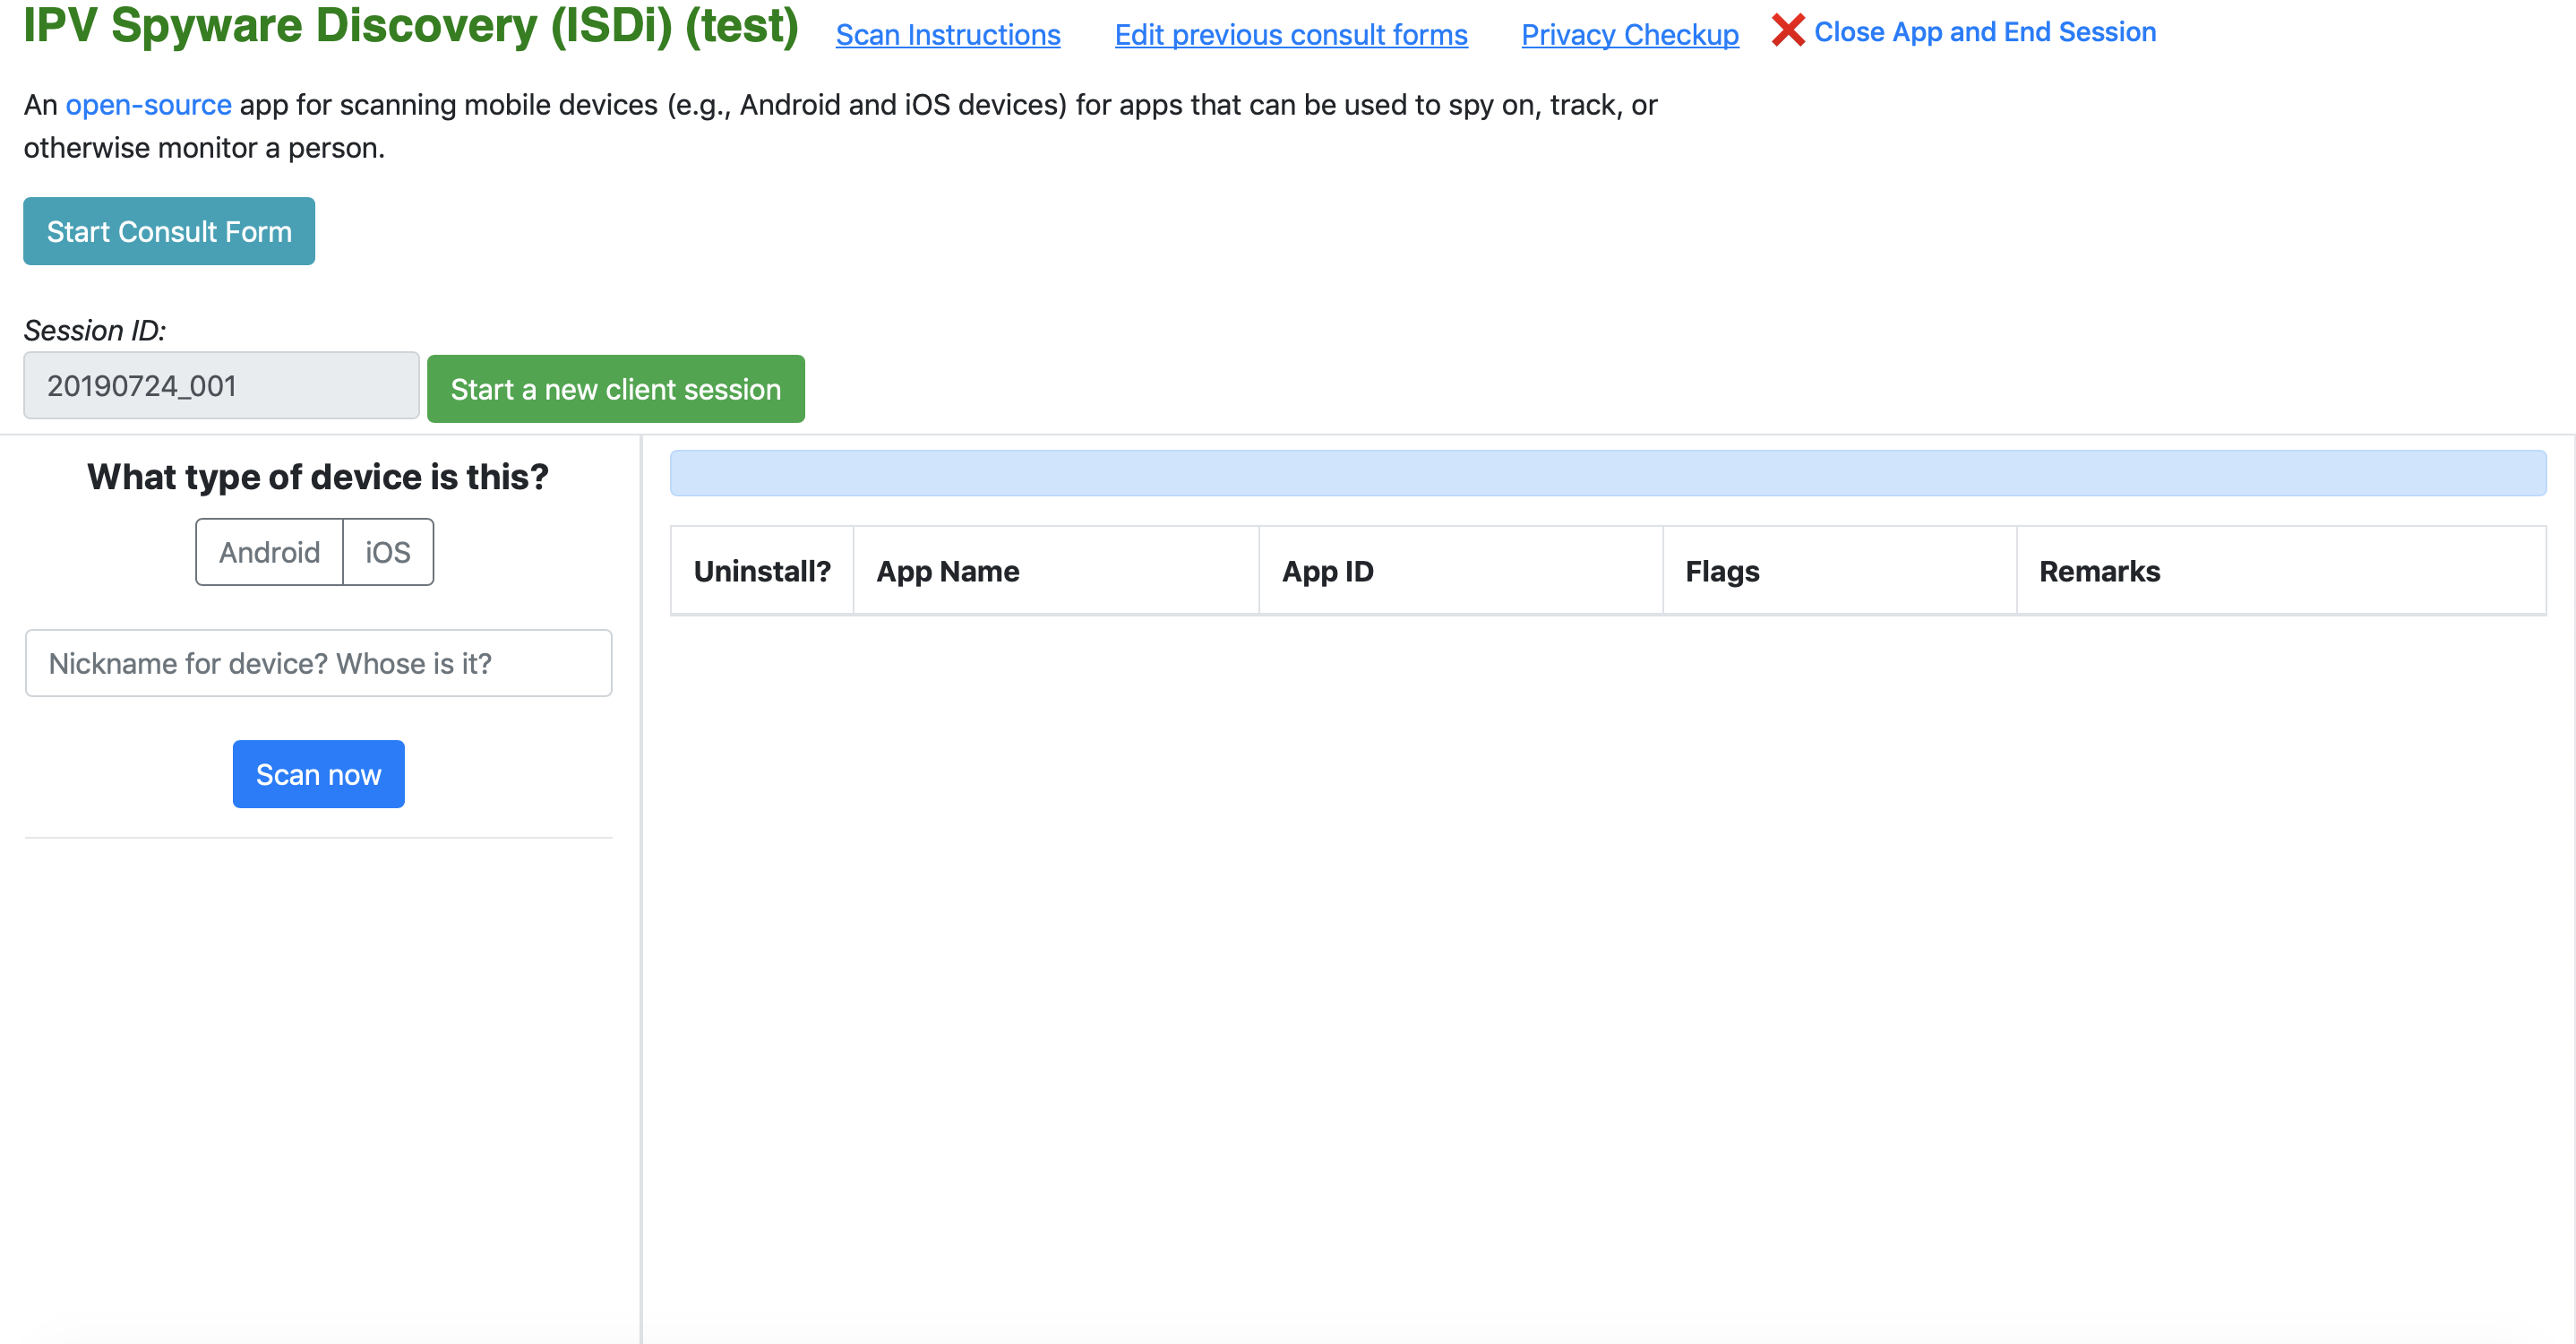Click the Scan now button

pyautogui.click(x=317, y=775)
